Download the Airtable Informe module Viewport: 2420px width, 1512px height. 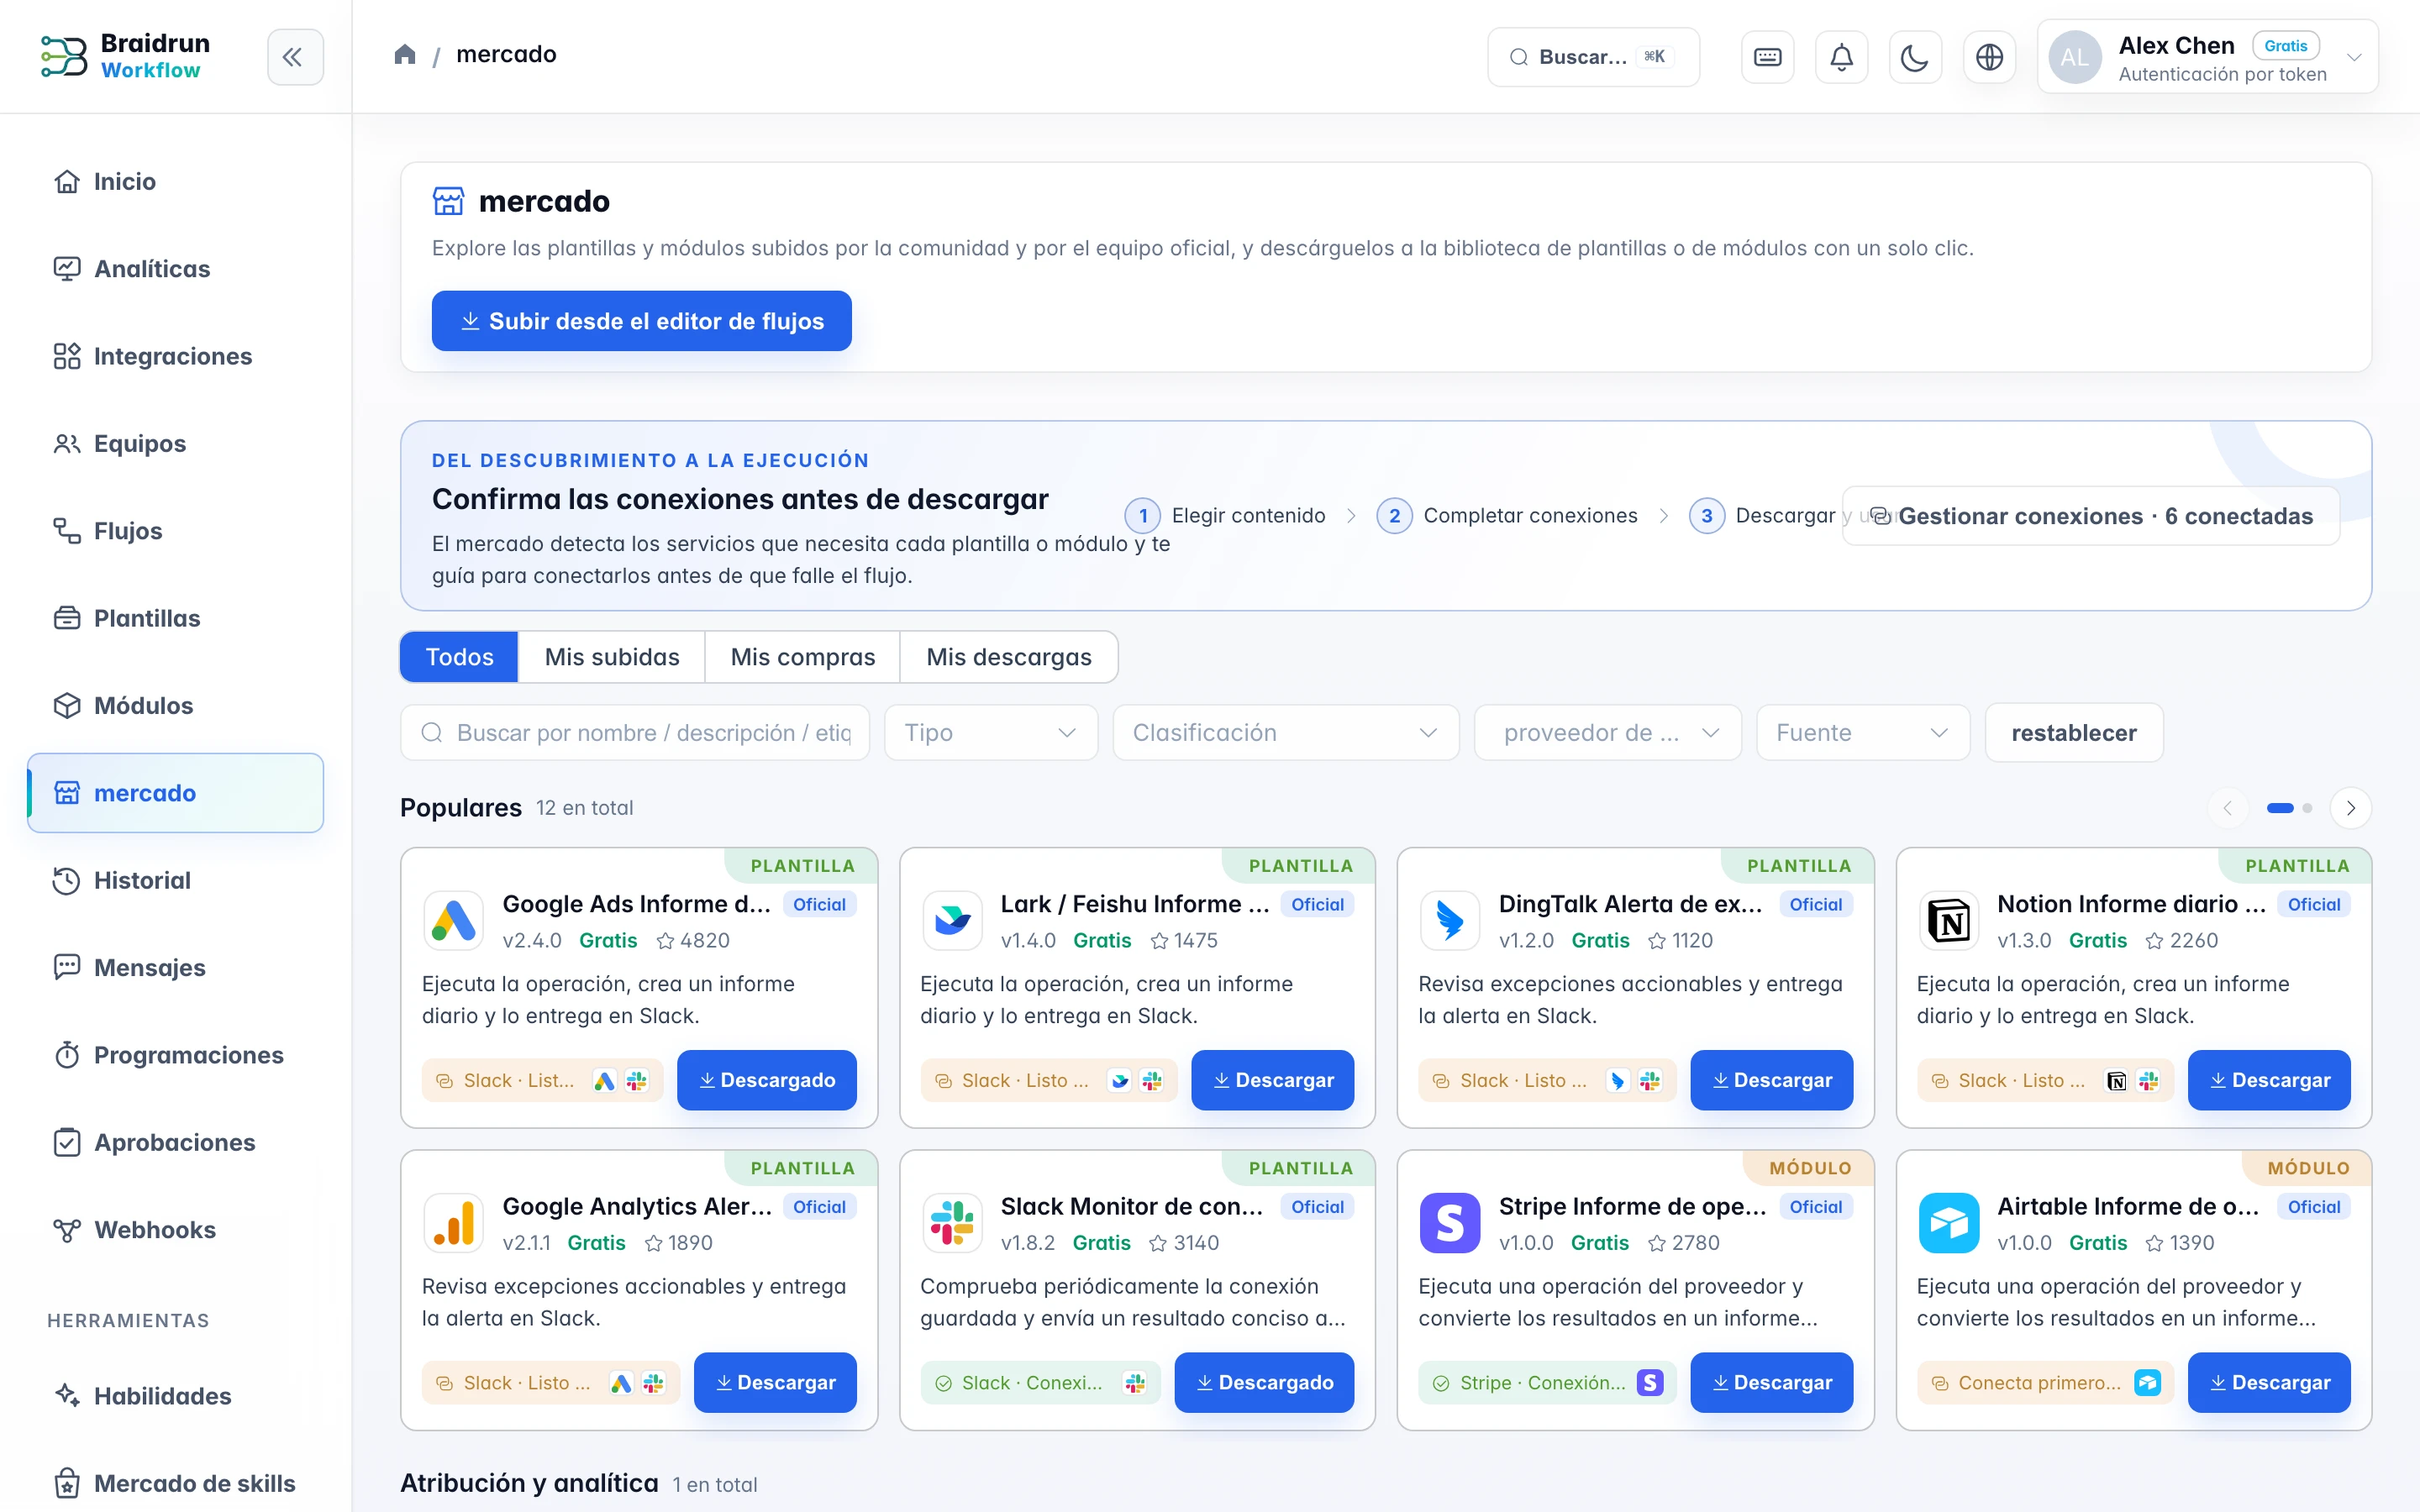[2269, 1382]
